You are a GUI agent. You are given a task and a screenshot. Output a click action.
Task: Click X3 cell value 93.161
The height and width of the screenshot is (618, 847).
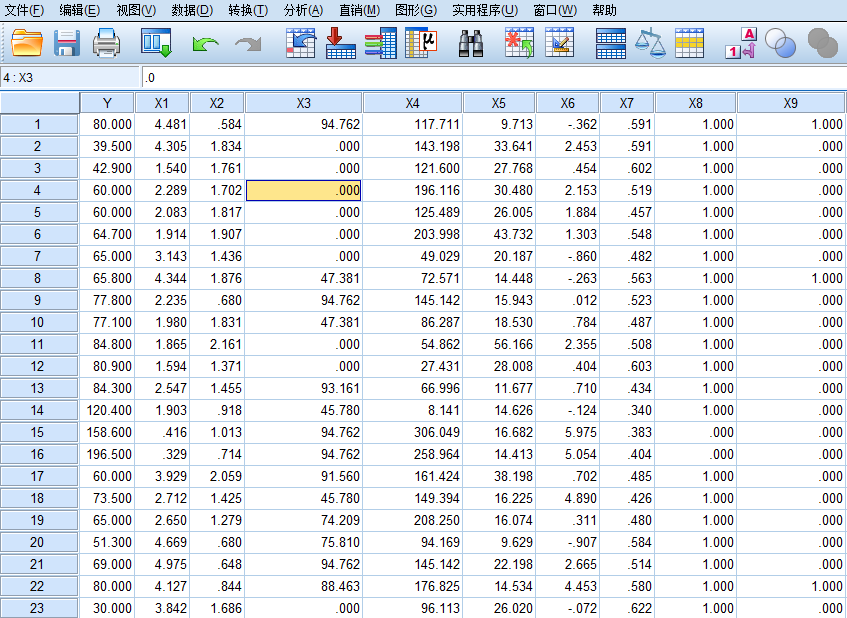pyautogui.click(x=304, y=388)
